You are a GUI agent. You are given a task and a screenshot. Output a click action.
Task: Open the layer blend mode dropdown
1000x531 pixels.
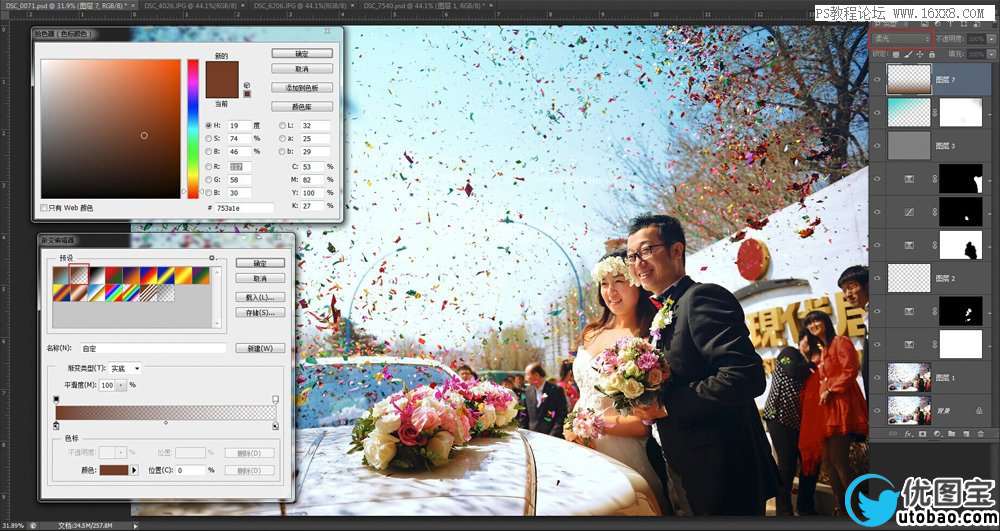click(900, 39)
